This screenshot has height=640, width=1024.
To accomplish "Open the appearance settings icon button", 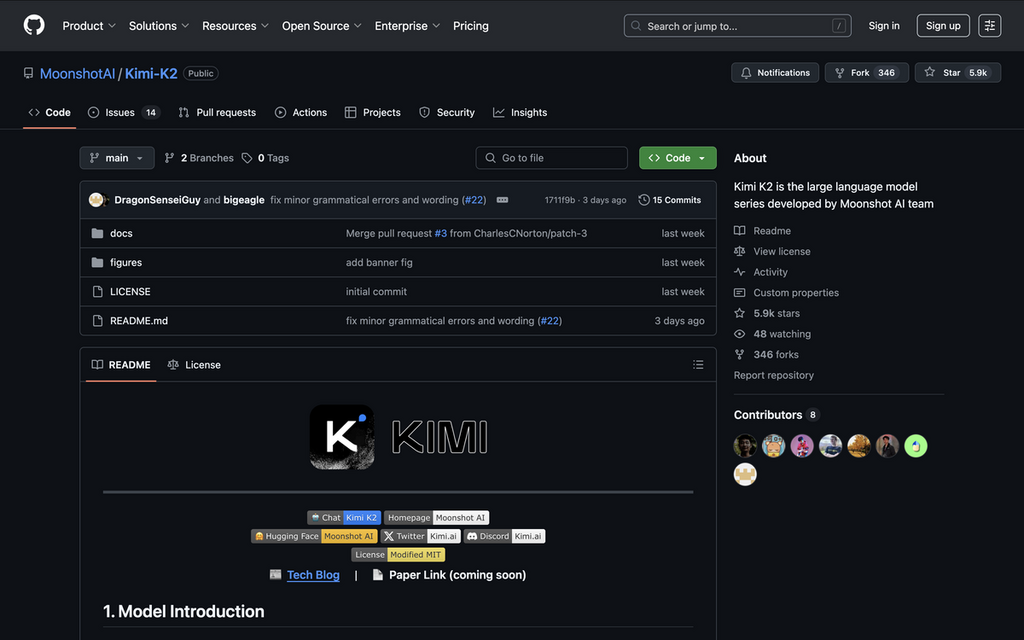I will pos(989,25).
